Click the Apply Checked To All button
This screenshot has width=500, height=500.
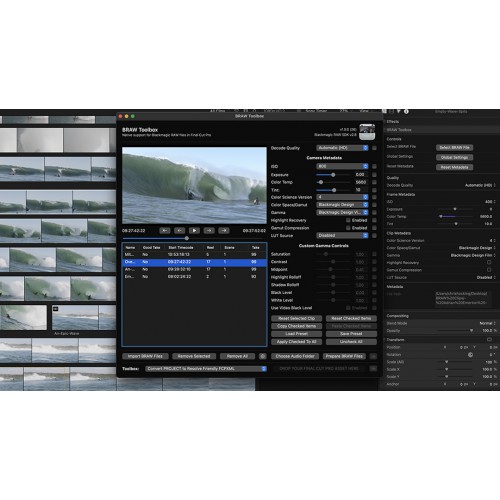point(296,342)
